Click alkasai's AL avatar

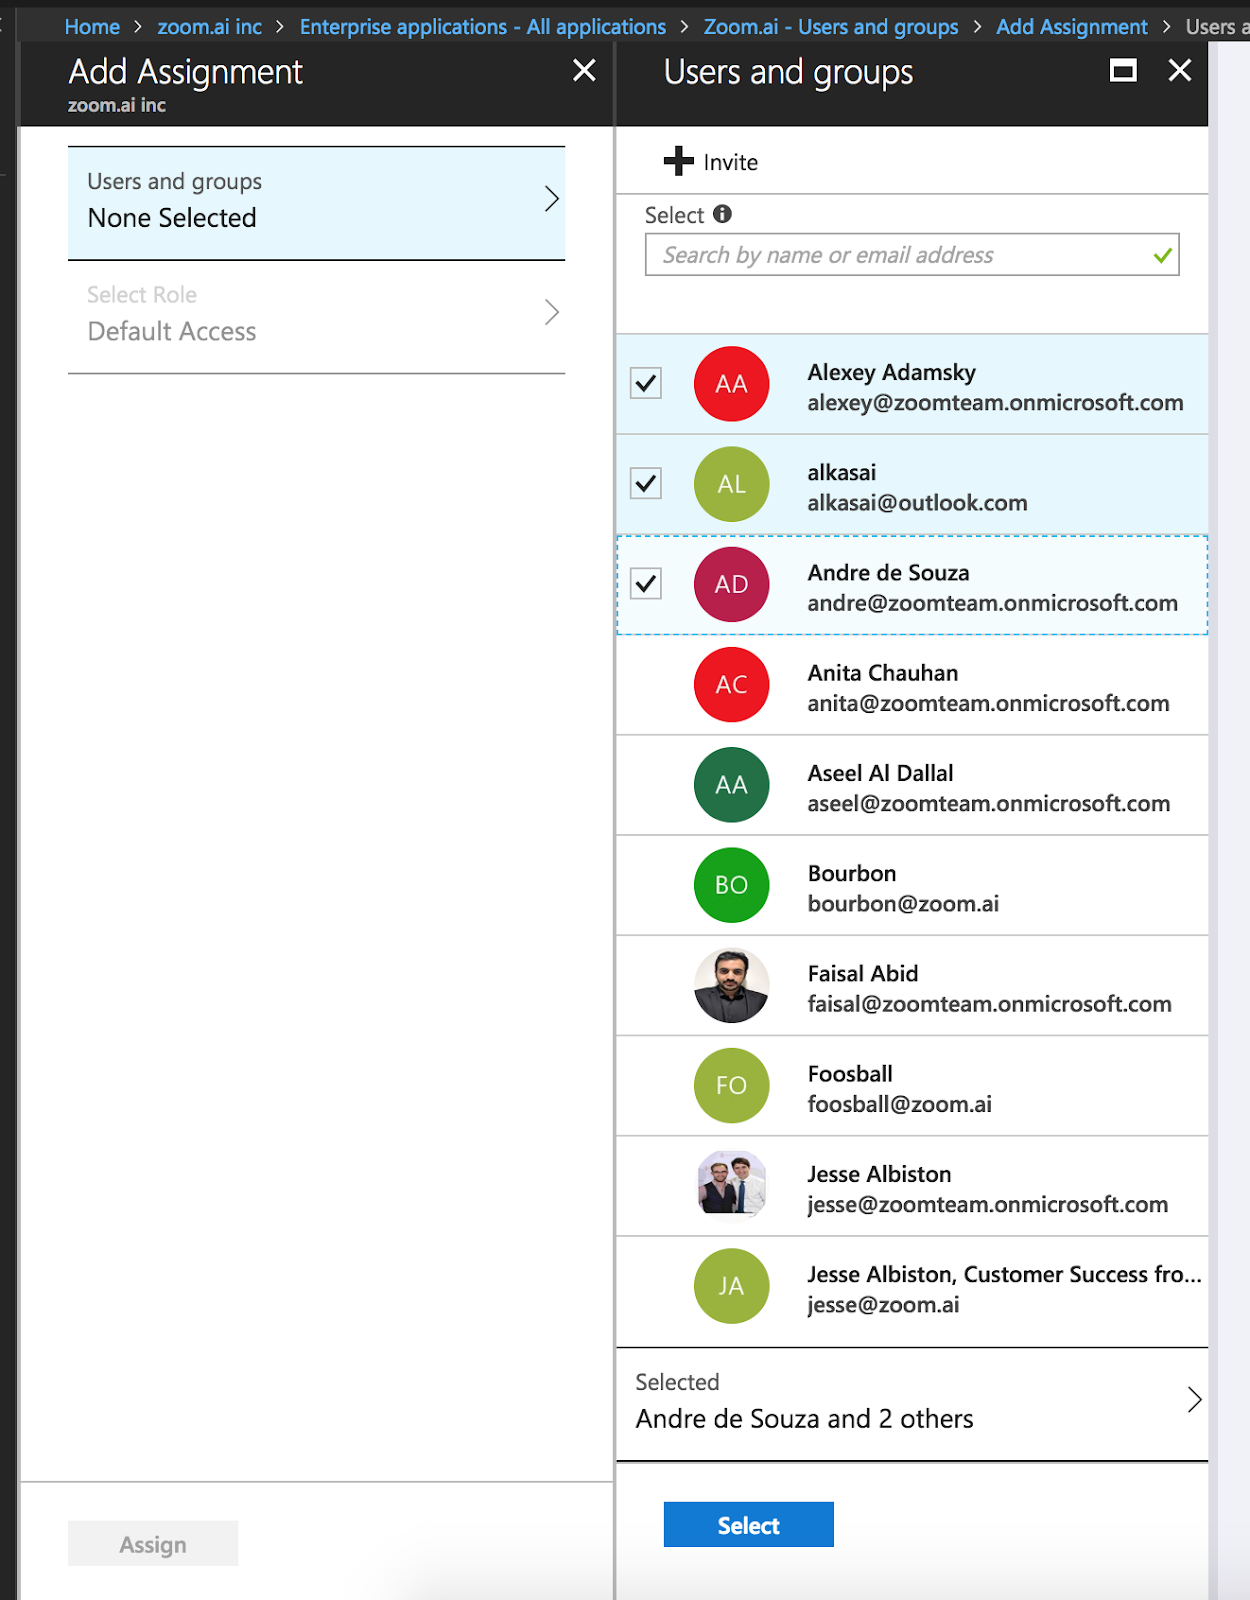(732, 484)
